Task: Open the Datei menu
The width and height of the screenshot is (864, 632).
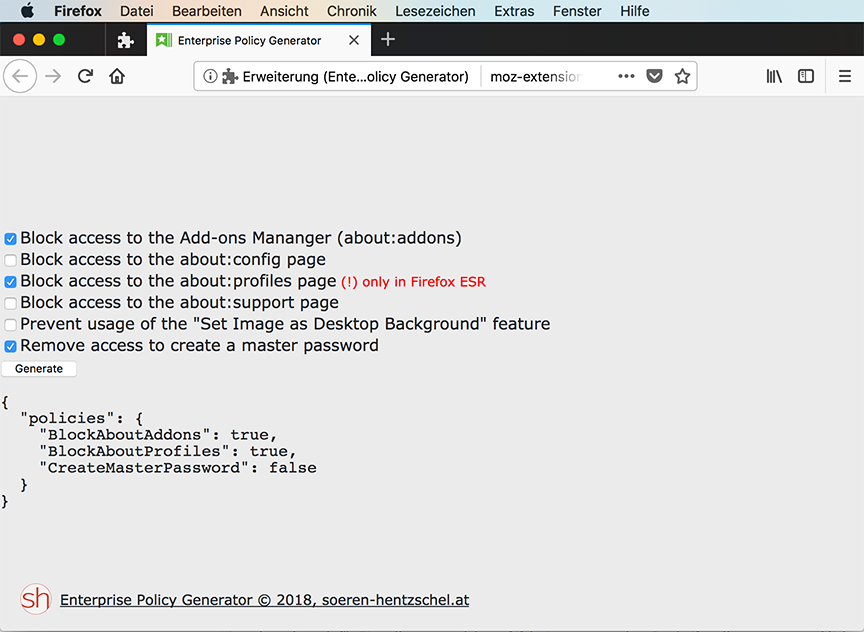Action: [137, 11]
